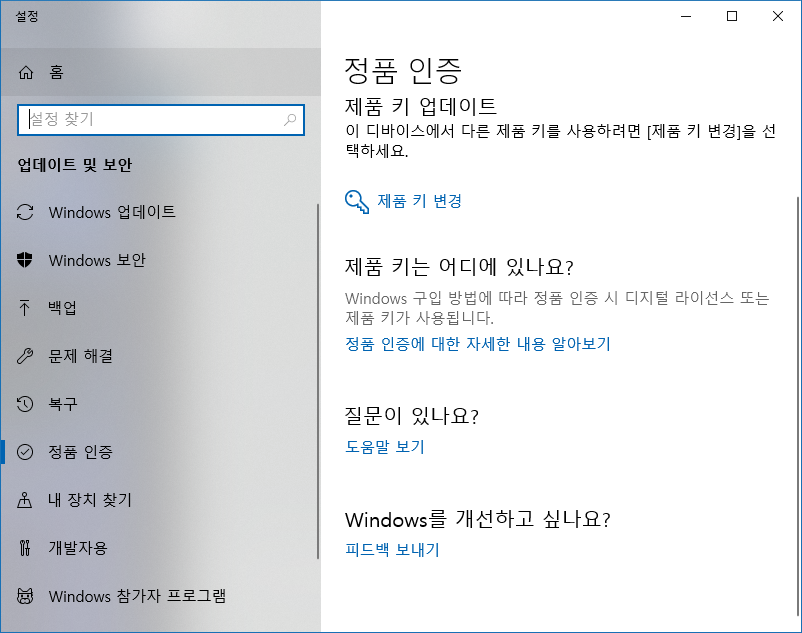The image size is (802, 633).
Task: Click the Windows 보안 shield icon
Action: point(25,260)
